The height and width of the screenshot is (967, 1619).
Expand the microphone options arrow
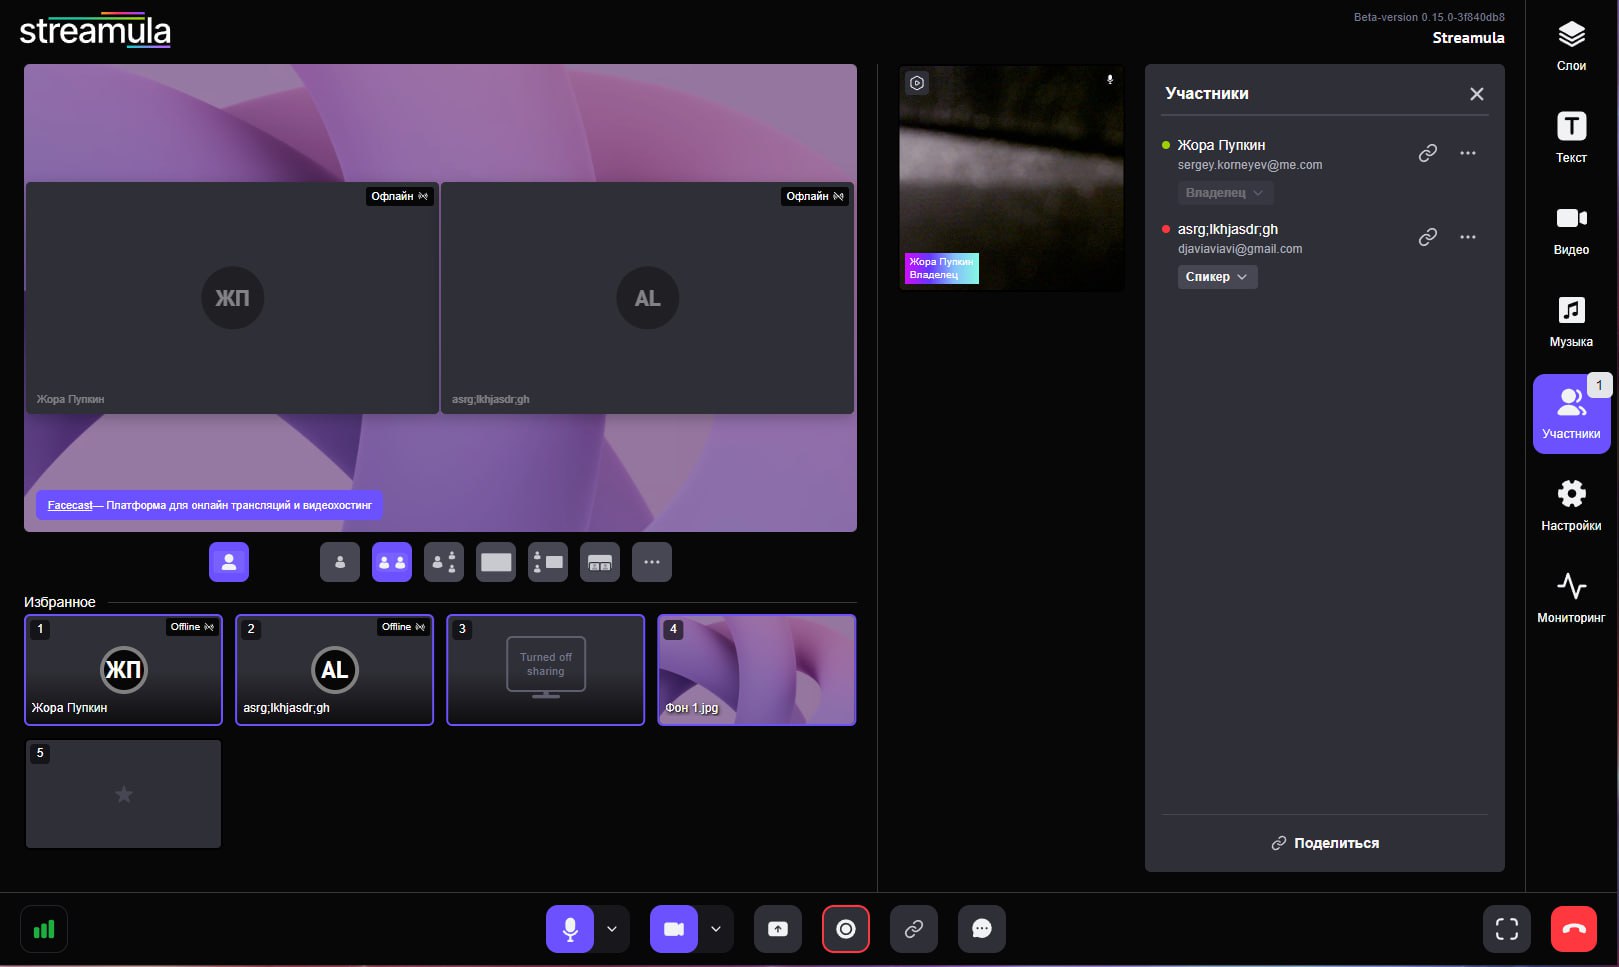click(x=612, y=929)
